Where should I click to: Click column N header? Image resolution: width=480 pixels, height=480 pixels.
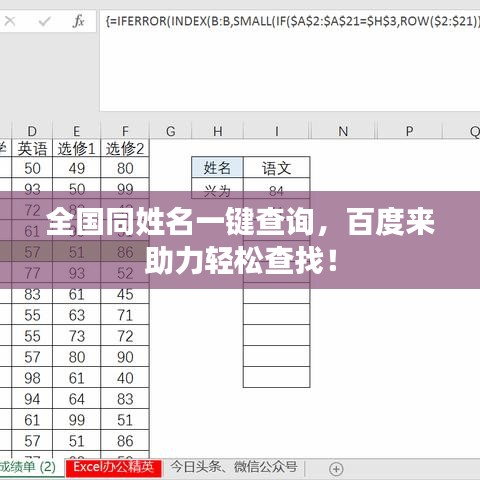coord(343,131)
